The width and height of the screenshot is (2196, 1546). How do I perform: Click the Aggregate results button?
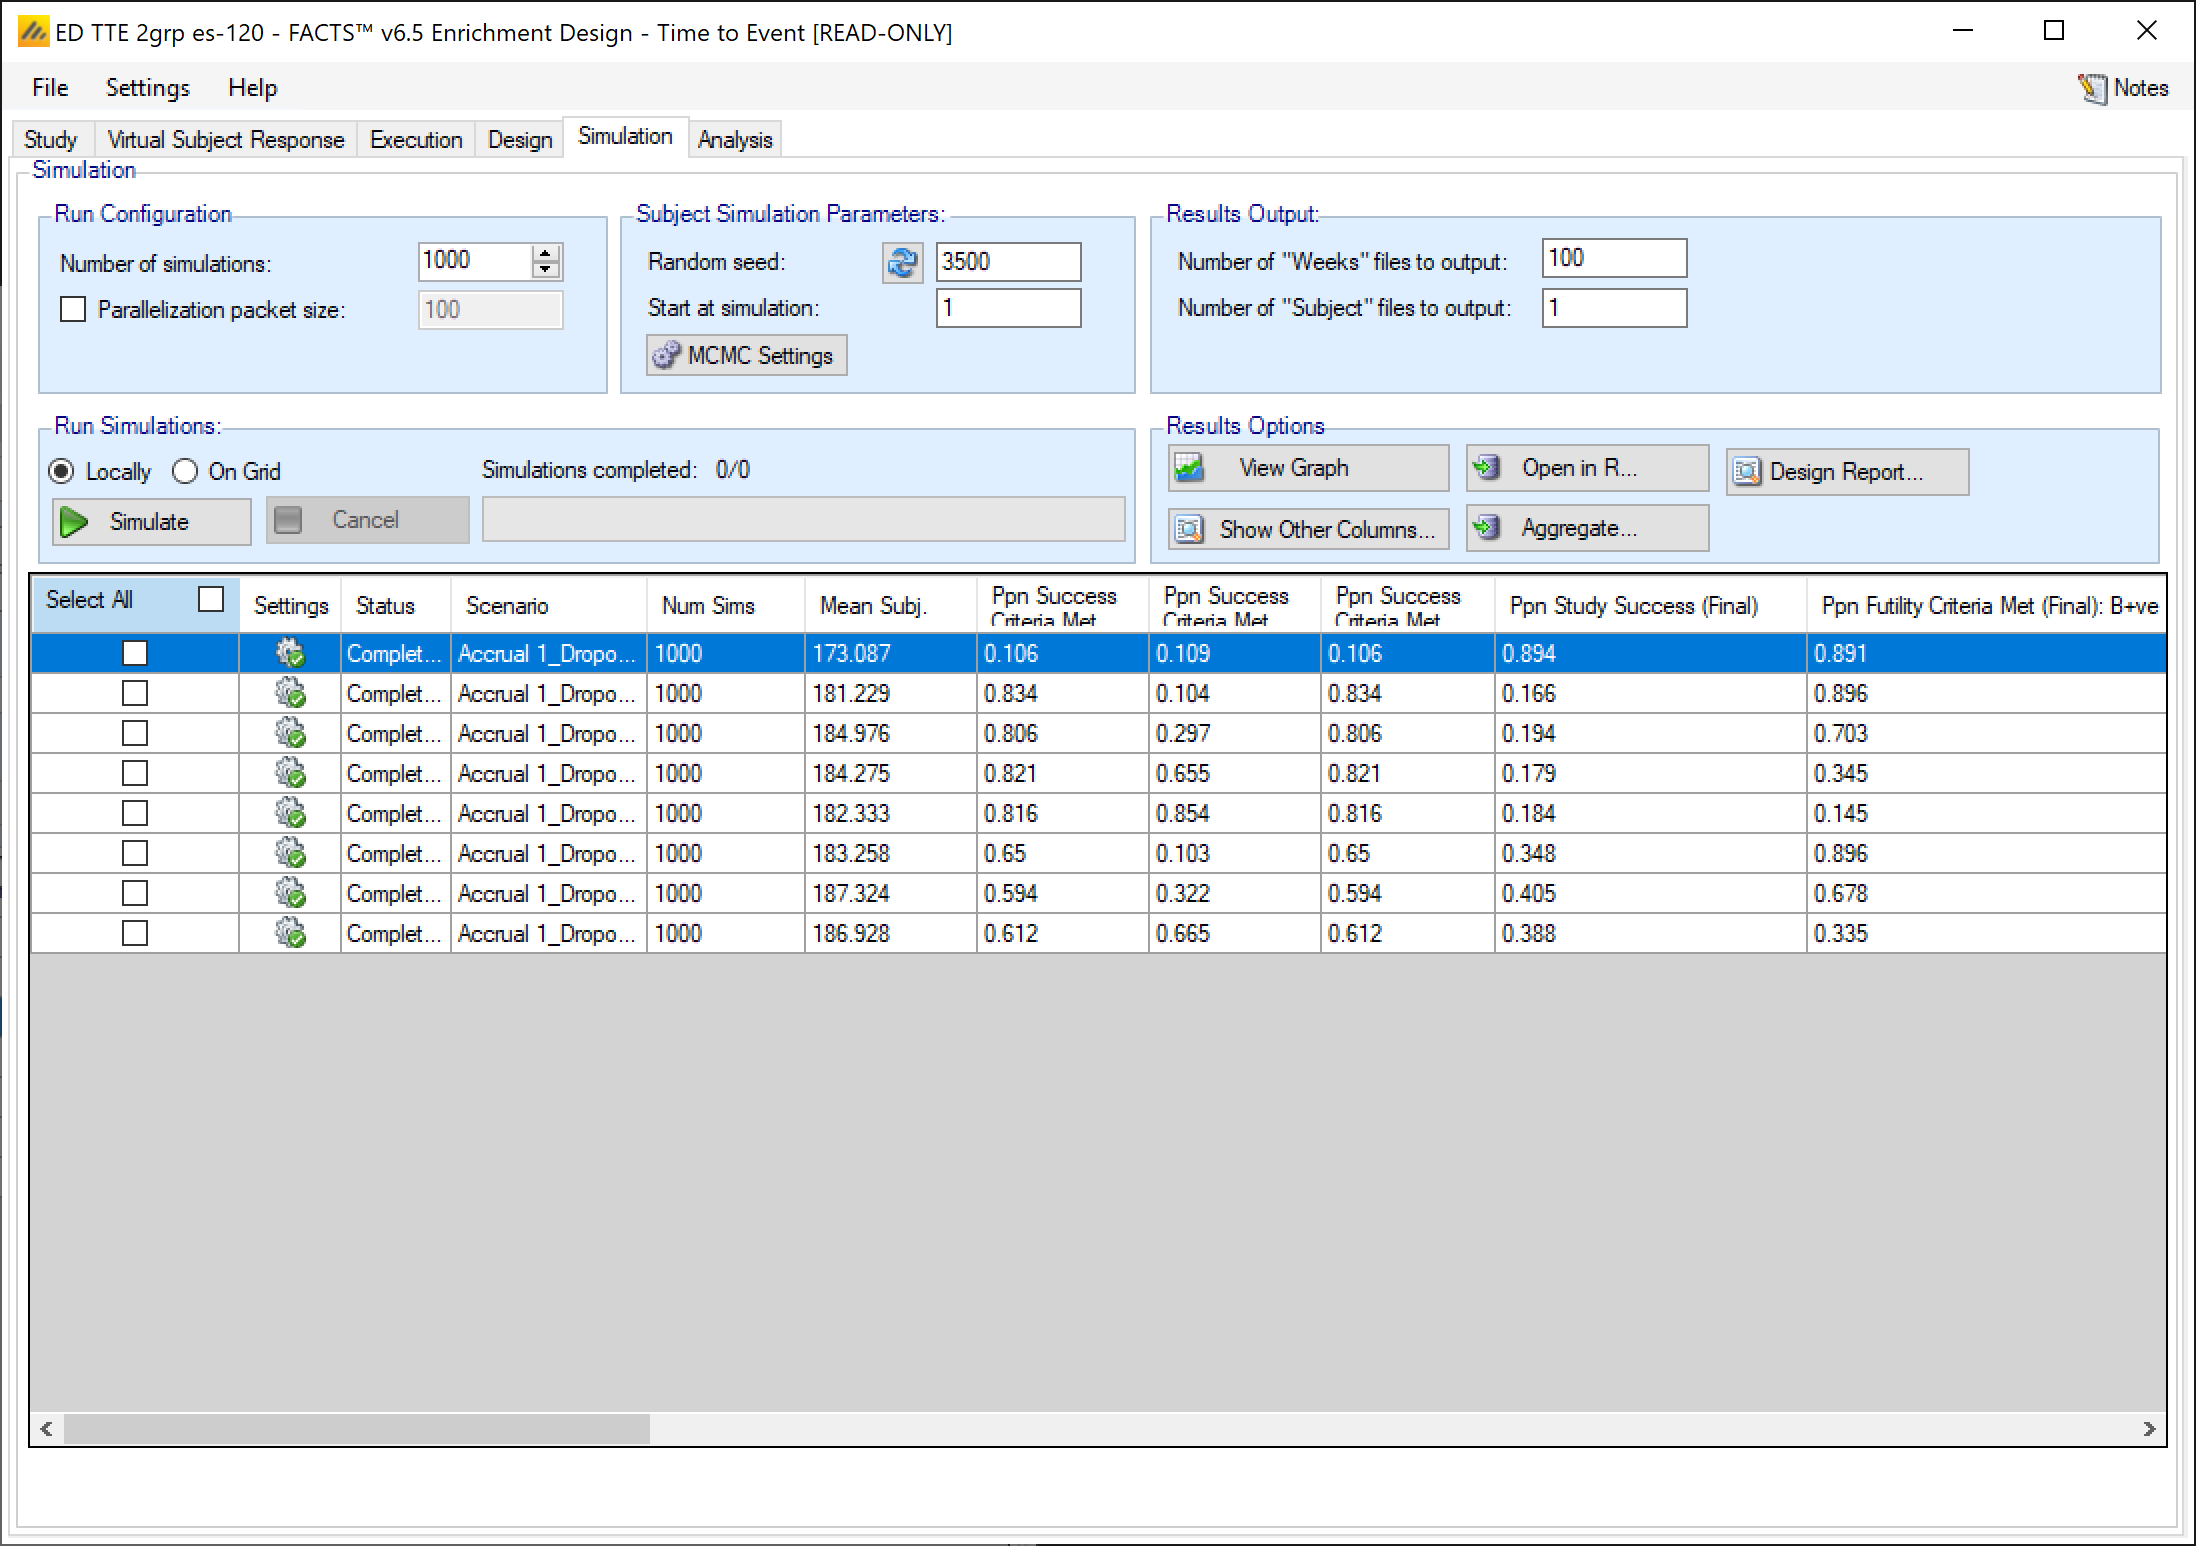click(x=1586, y=528)
